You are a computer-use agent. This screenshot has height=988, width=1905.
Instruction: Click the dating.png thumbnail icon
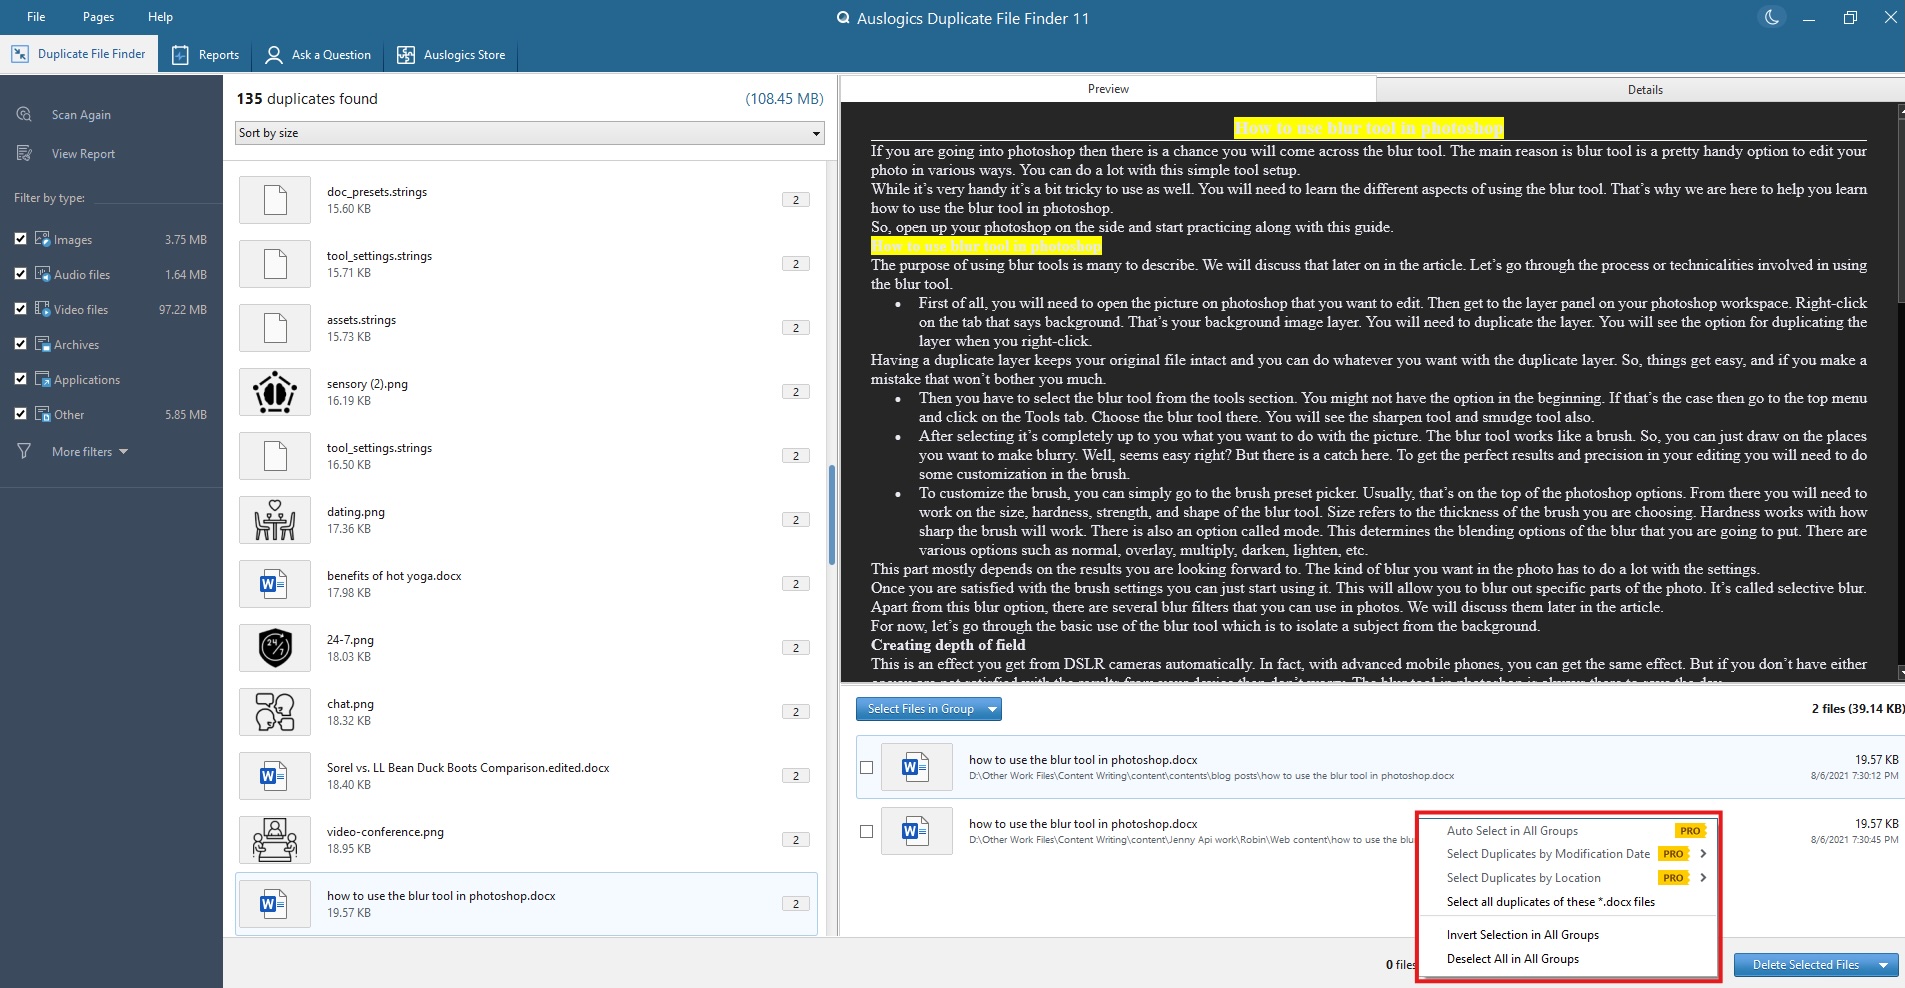click(x=275, y=520)
